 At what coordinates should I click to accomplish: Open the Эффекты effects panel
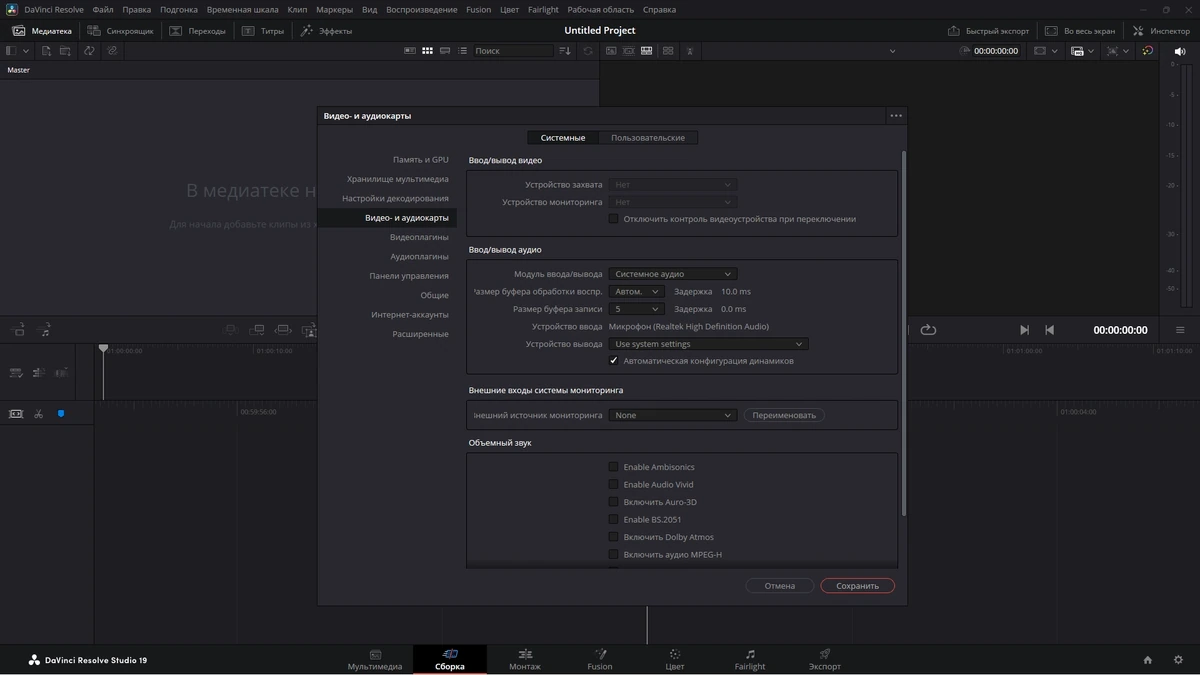tap(326, 31)
